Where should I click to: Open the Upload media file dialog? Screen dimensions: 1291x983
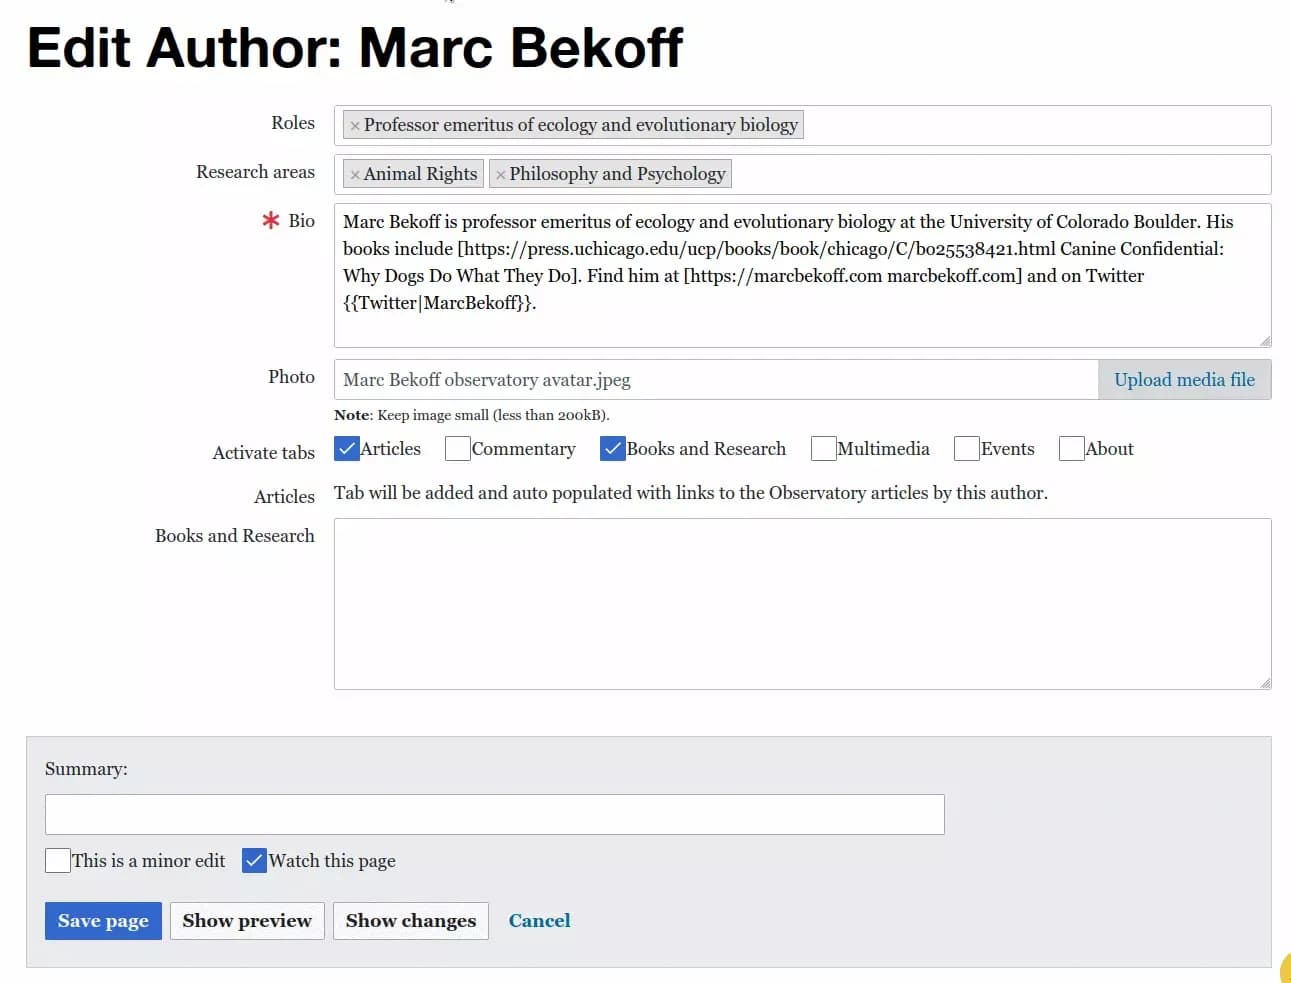[1184, 379]
